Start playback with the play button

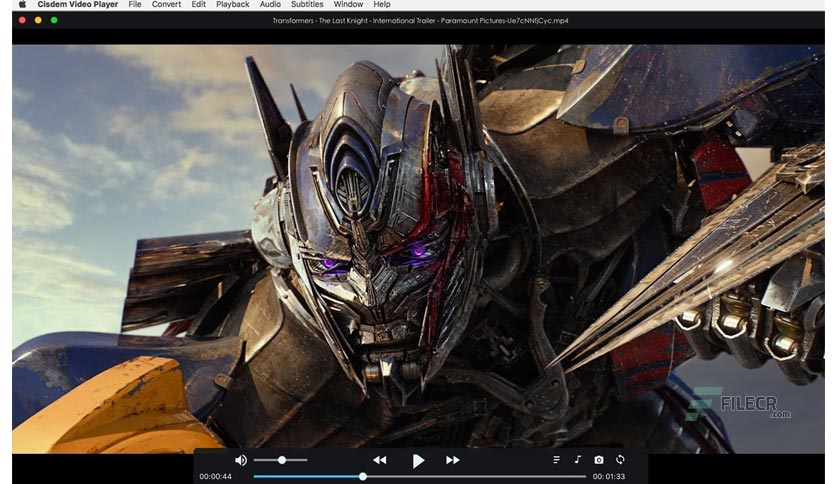pyautogui.click(x=419, y=461)
